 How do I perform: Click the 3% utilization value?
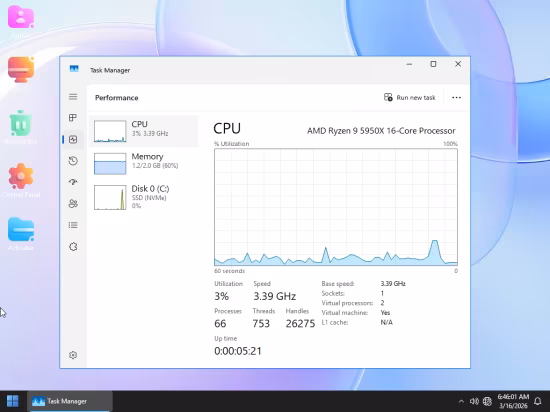tap(221, 296)
